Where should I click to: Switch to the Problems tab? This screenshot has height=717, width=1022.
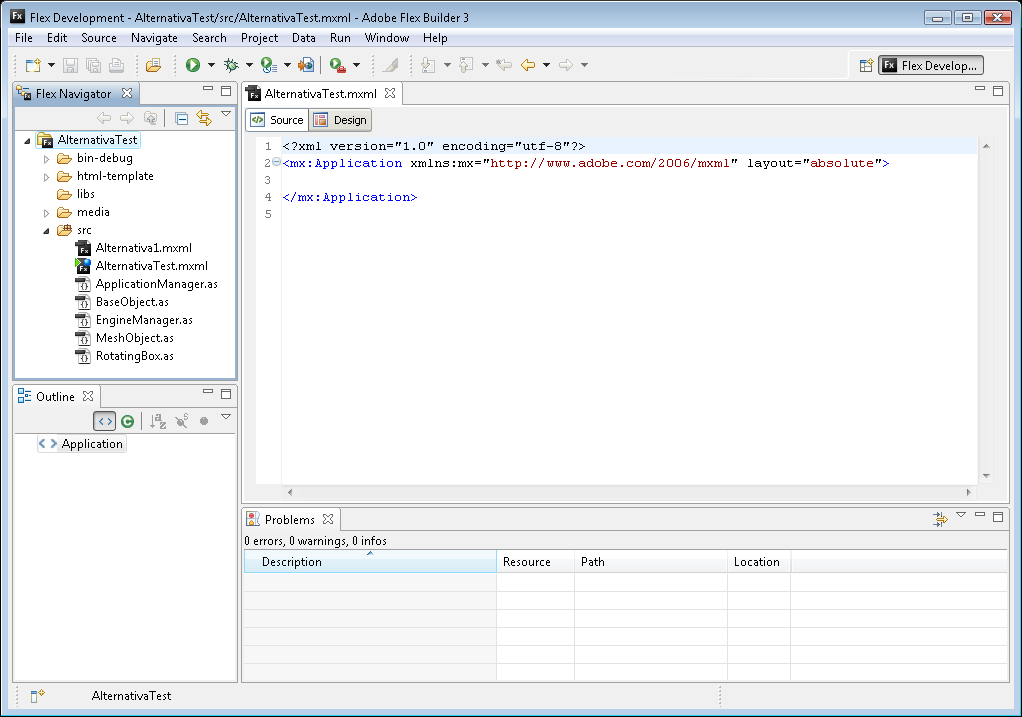click(289, 519)
